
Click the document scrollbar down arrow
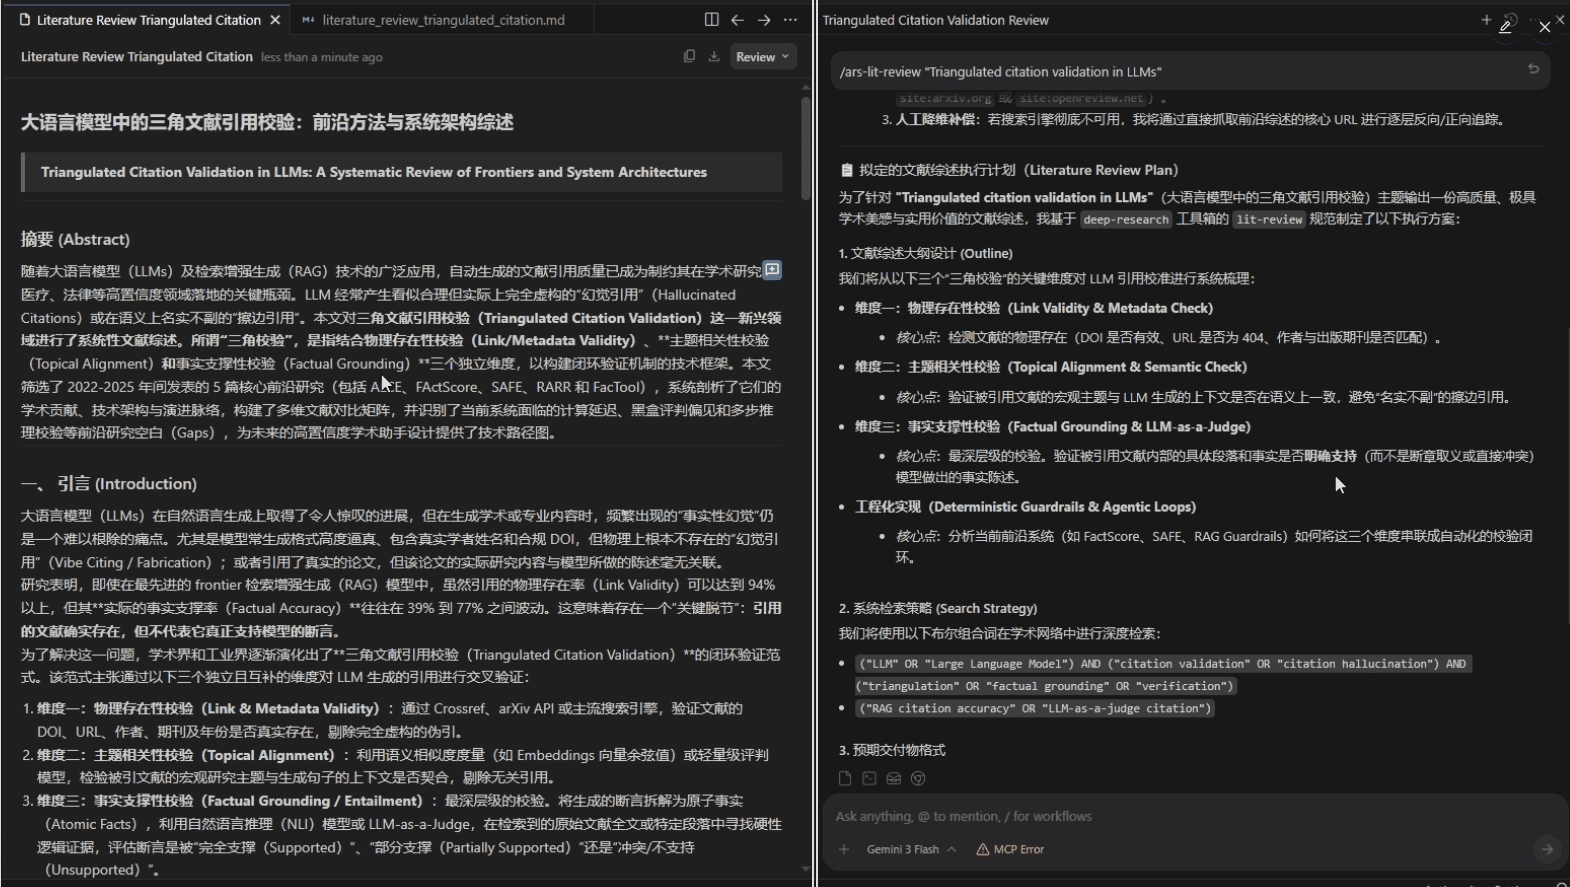806,869
